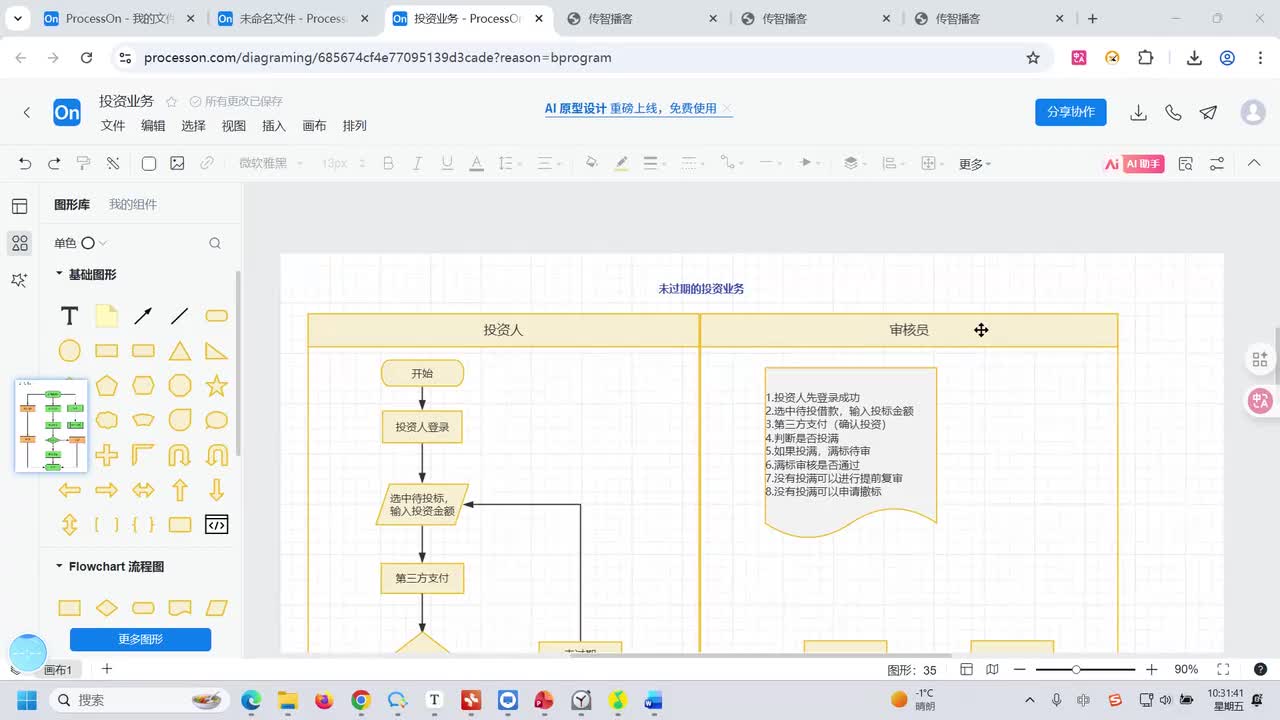This screenshot has height=720, width=1280.
Task: Open the 编辑 menu
Action: 153,126
